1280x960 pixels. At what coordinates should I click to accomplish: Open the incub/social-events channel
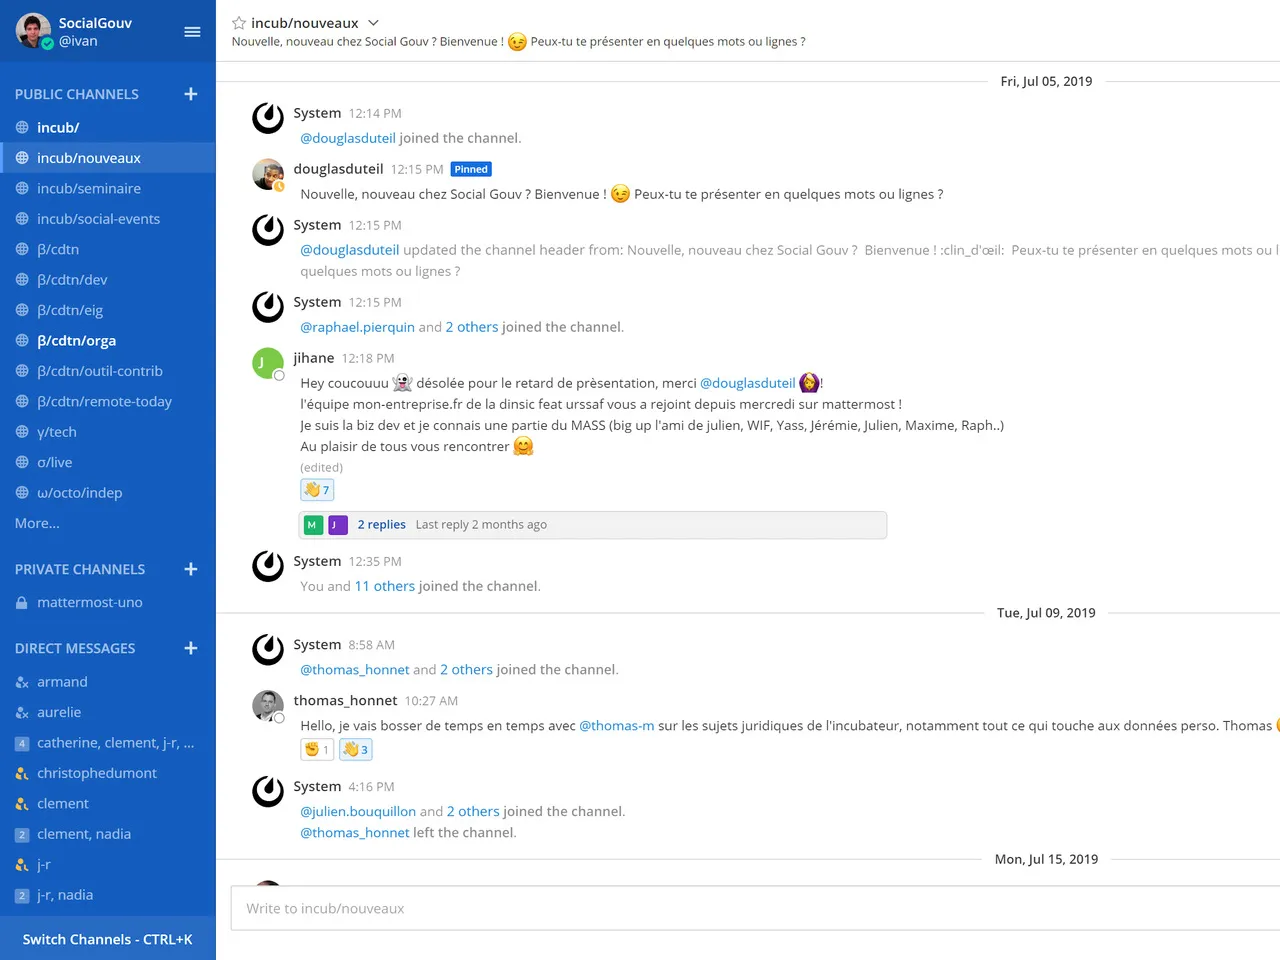108,219
